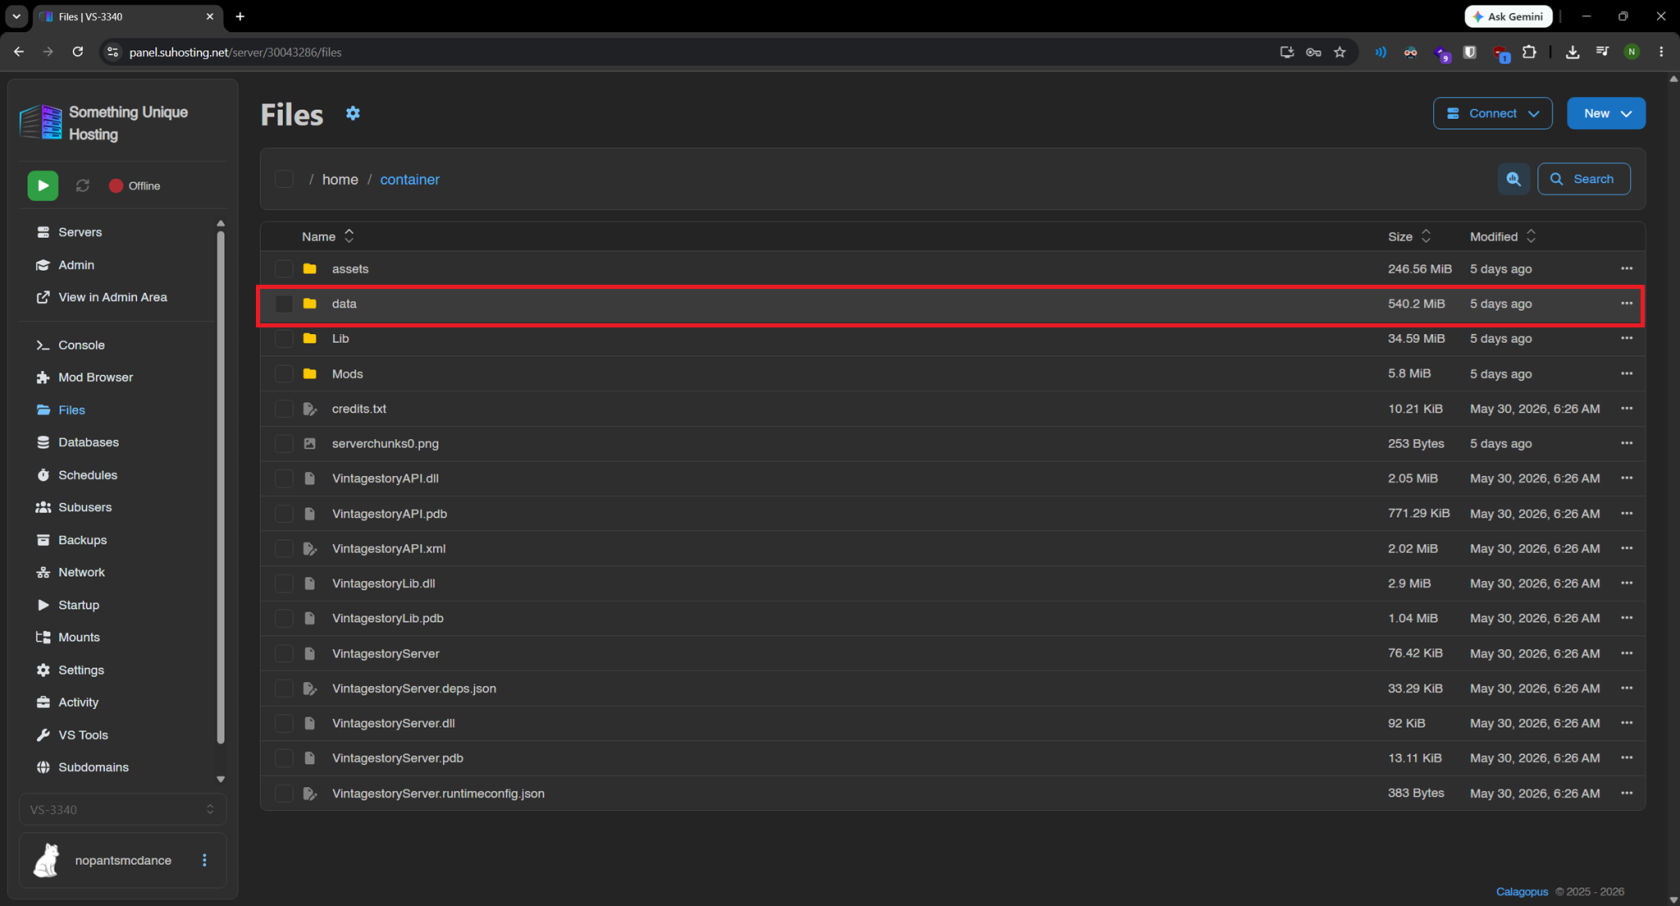Open user options beside nopantsmcdance
1680x906 pixels.
point(205,860)
